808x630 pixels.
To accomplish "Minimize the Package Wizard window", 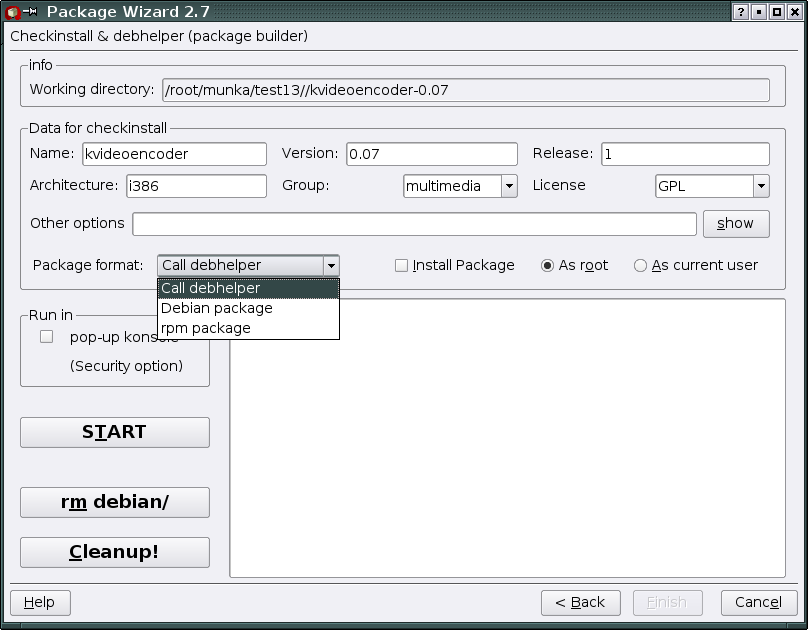I will (x=759, y=12).
